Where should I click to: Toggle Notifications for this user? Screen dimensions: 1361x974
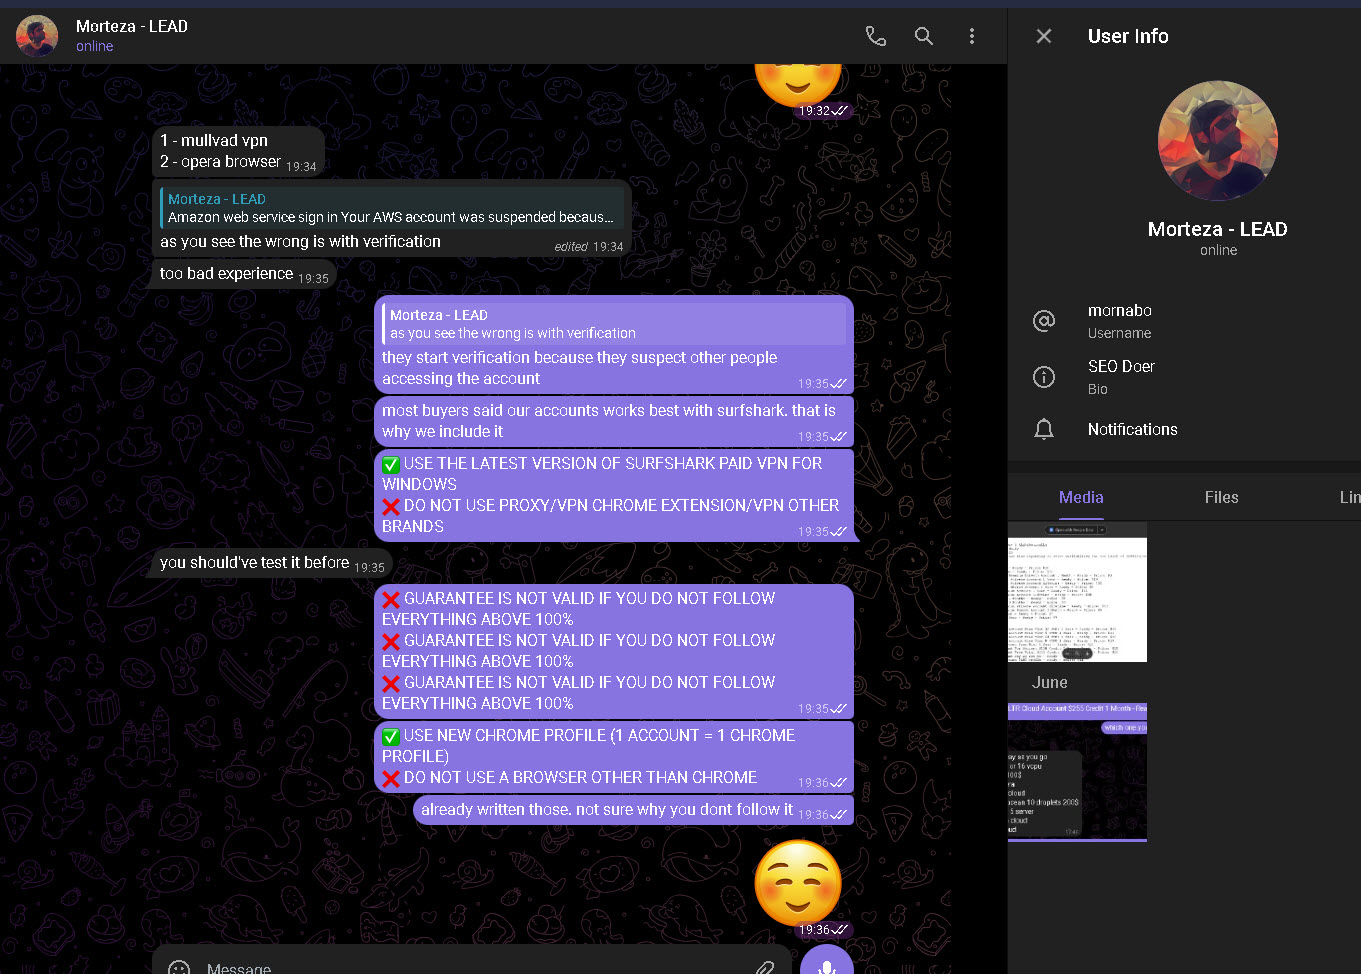[x=1184, y=429]
